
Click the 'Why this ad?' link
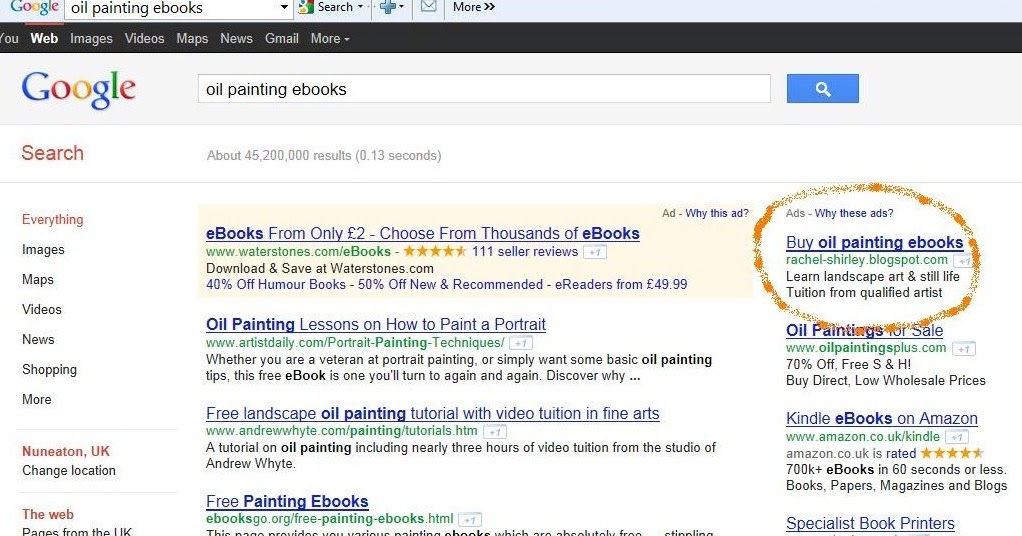717,213
